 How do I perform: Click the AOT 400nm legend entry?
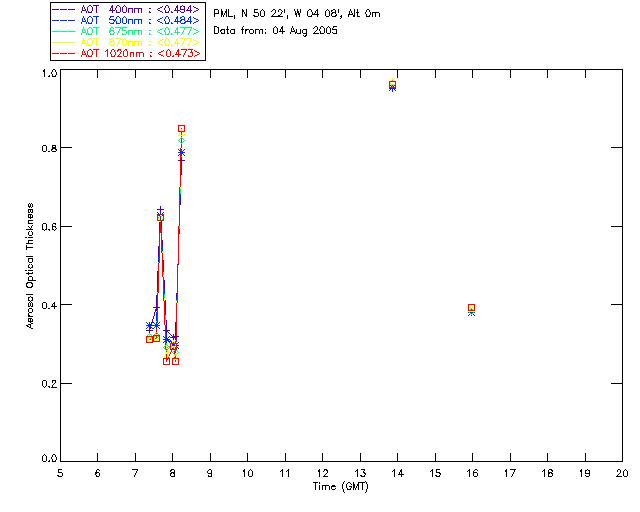[x=126, y=9]
